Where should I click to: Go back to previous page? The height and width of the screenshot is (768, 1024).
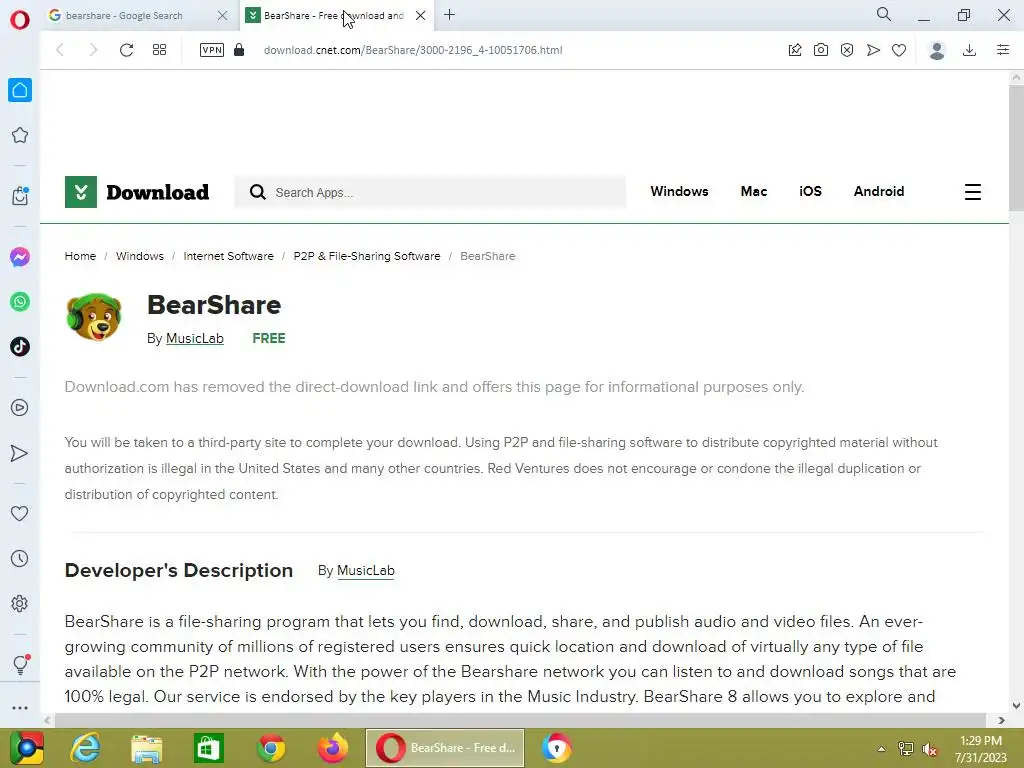60,50
